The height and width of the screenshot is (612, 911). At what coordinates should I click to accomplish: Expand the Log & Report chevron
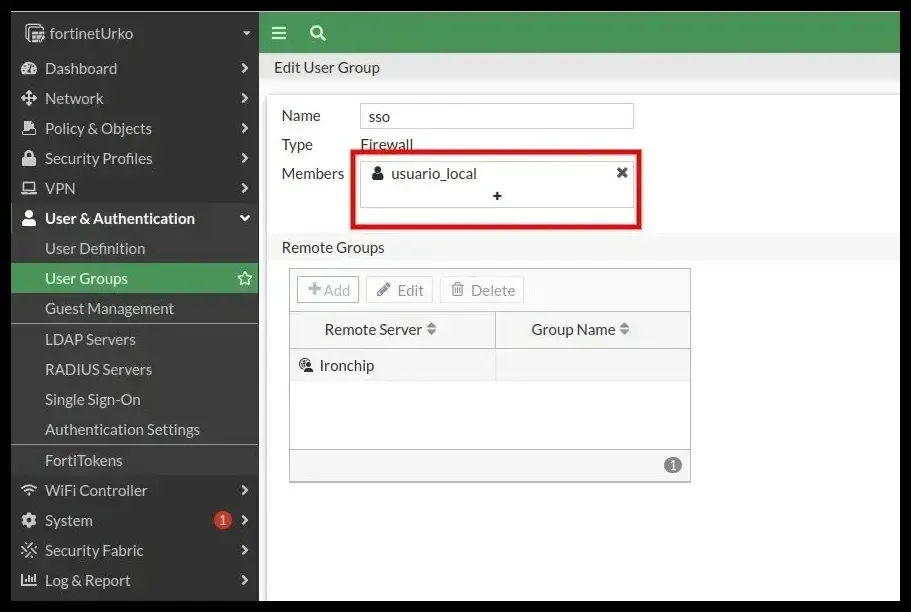[x=245, y=579]
